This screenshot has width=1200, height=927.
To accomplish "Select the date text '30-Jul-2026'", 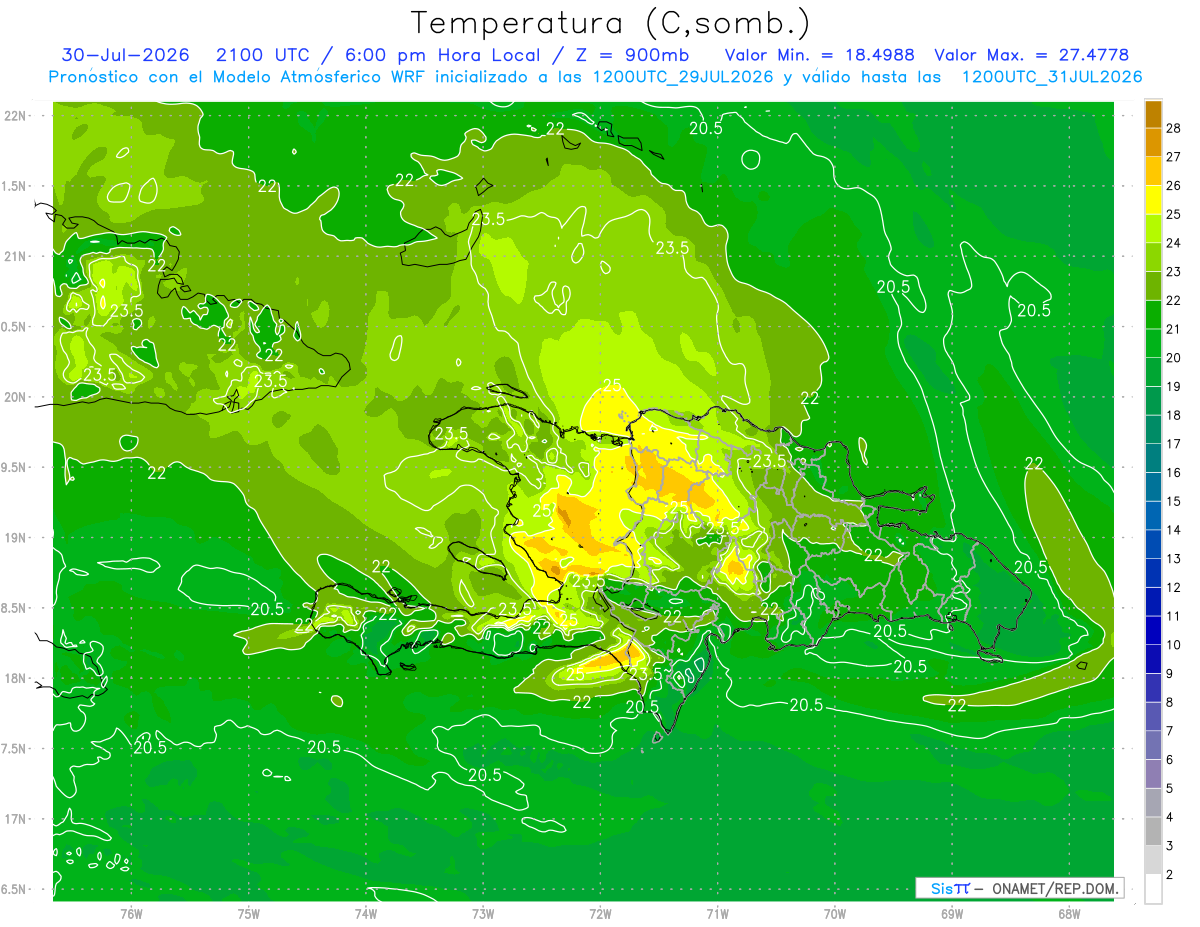I will tap(126, 55).
